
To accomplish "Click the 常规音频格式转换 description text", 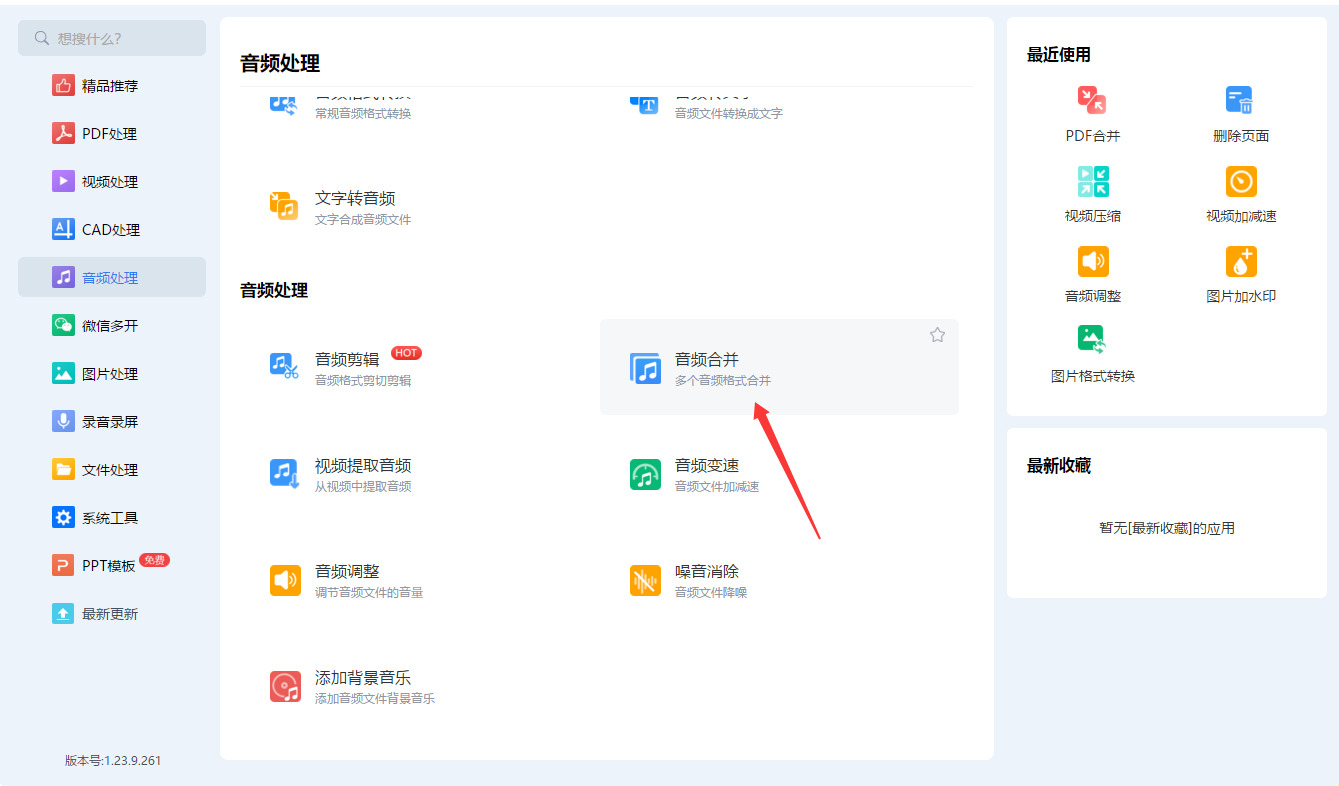I will click(x=363, y=114).
